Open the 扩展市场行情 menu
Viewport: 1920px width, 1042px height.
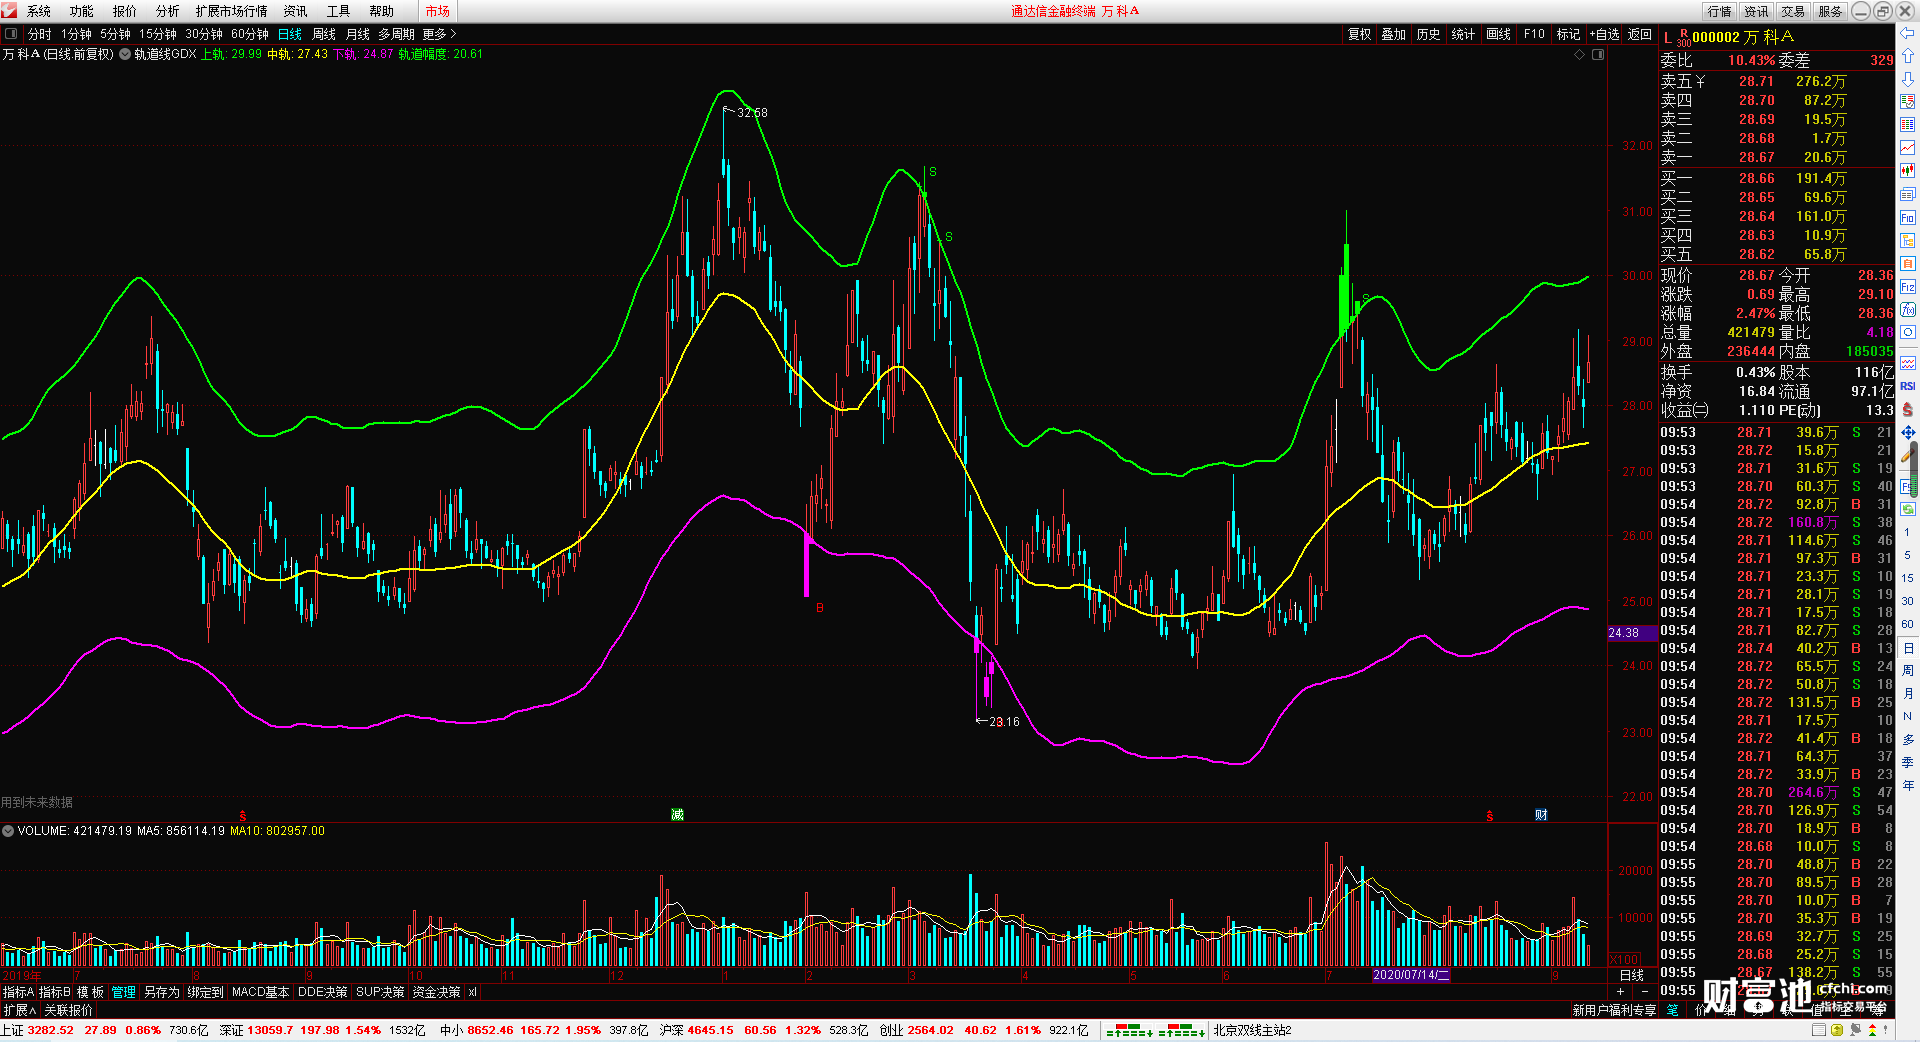(x=232, y=11)
